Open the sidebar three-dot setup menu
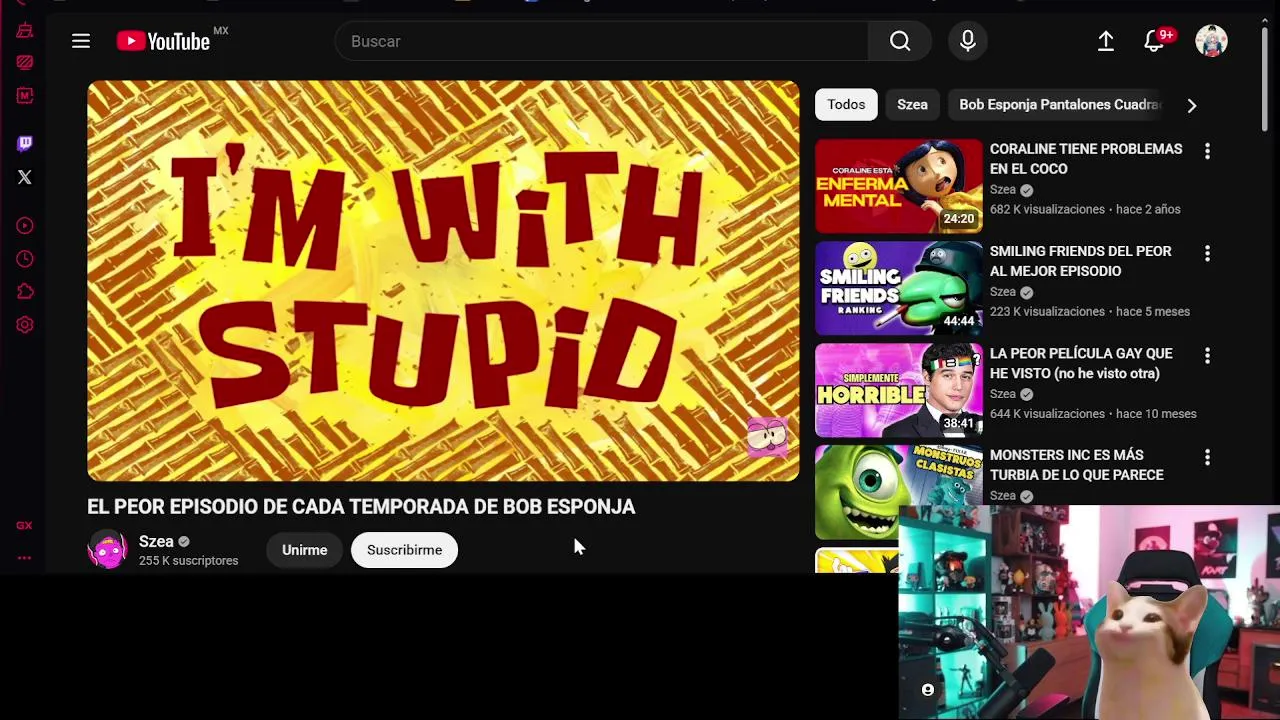This screenshot has height=720, width=1280. tap(24, 558)
